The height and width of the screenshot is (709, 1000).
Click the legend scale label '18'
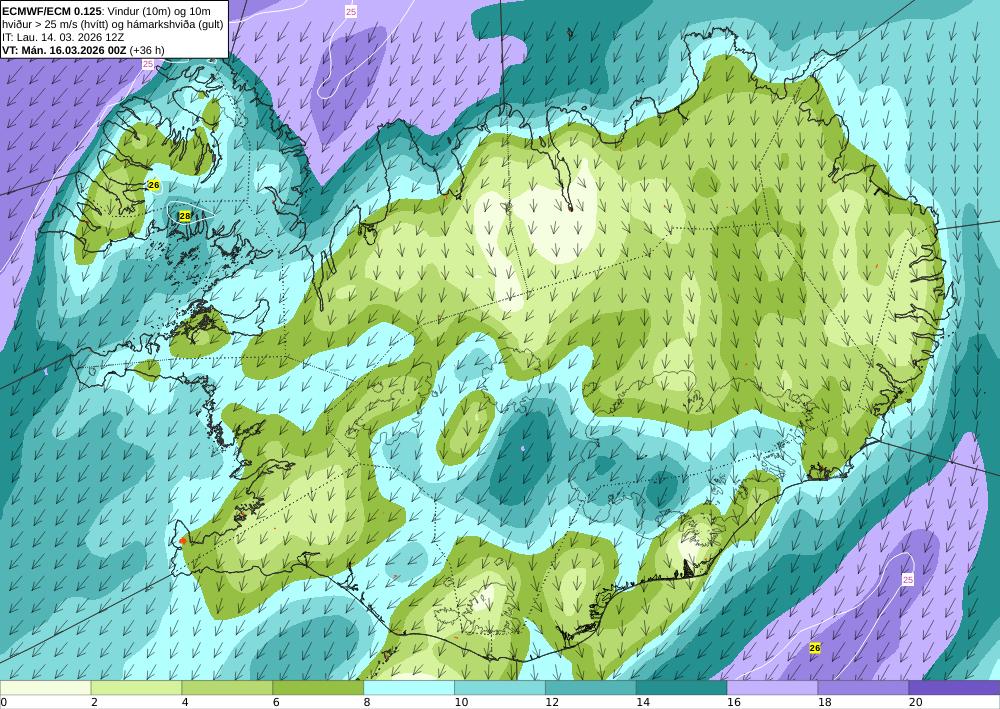(x=825, y=703)
